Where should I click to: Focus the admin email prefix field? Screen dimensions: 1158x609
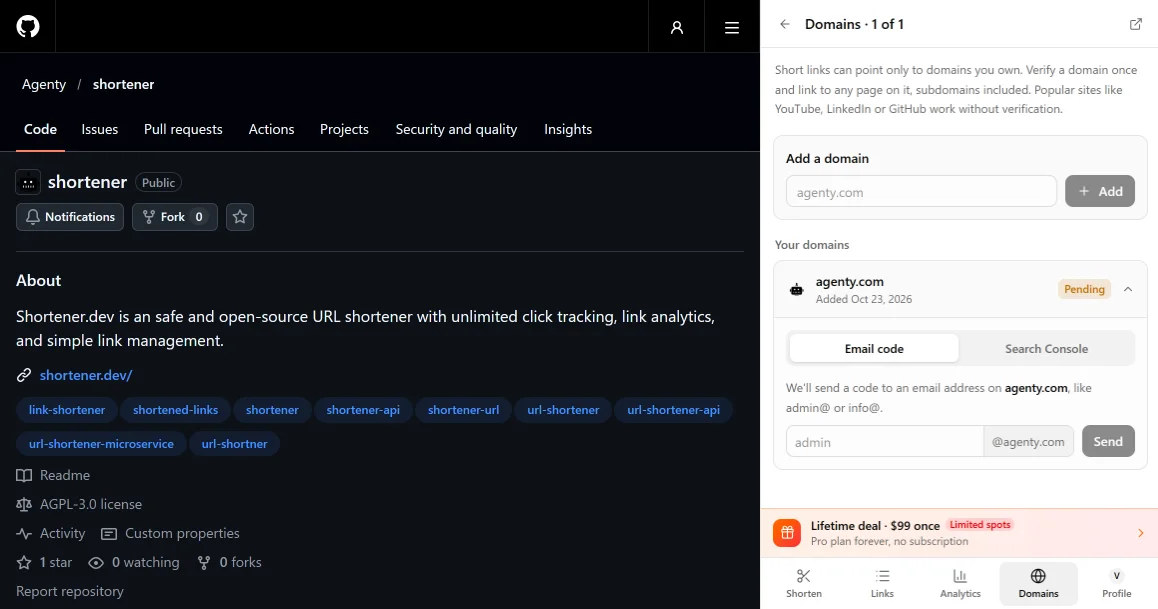click(x=885, y=441)
